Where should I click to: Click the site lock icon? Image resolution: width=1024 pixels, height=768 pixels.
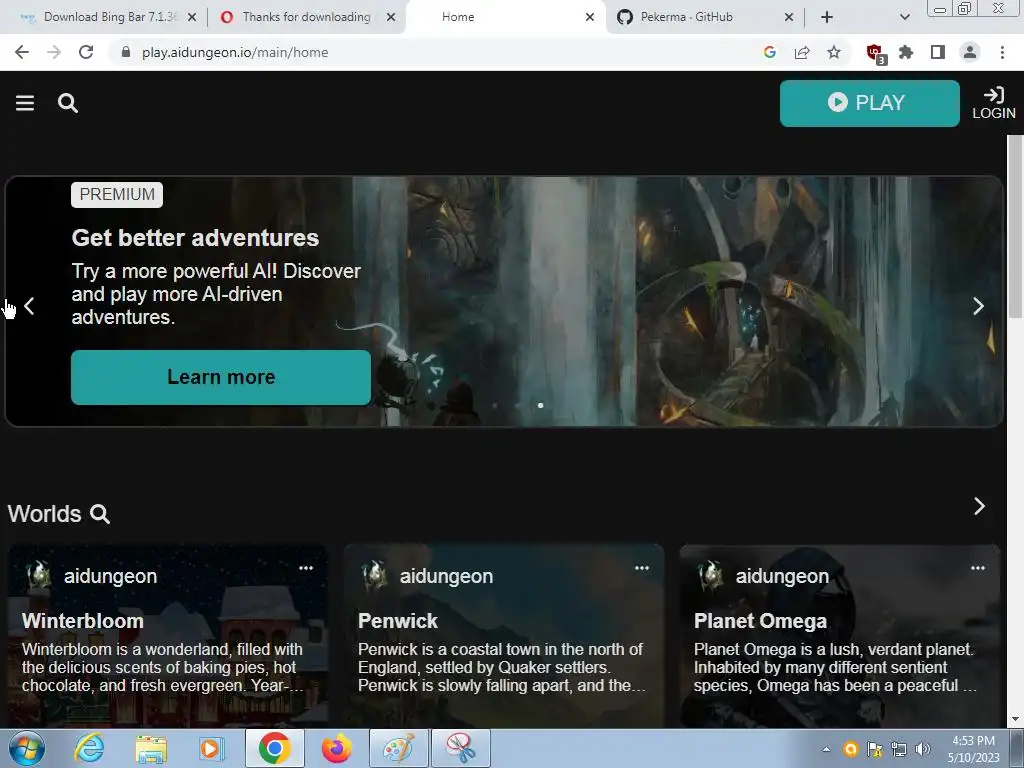pyautogui.click(x=126, y=52)
